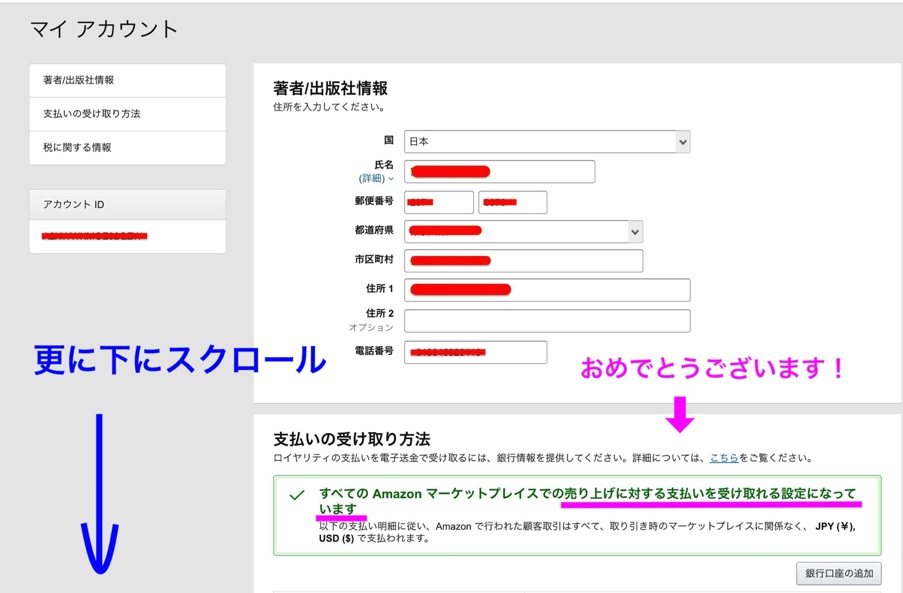Click the 市区町村 city input field
903x593 pixels.
[523, 261]
